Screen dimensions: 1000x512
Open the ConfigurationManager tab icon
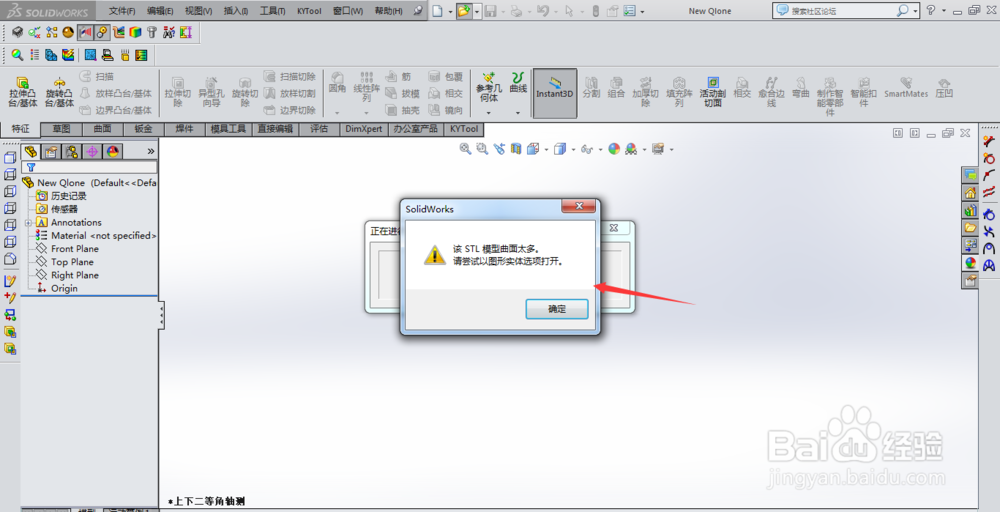71,151
